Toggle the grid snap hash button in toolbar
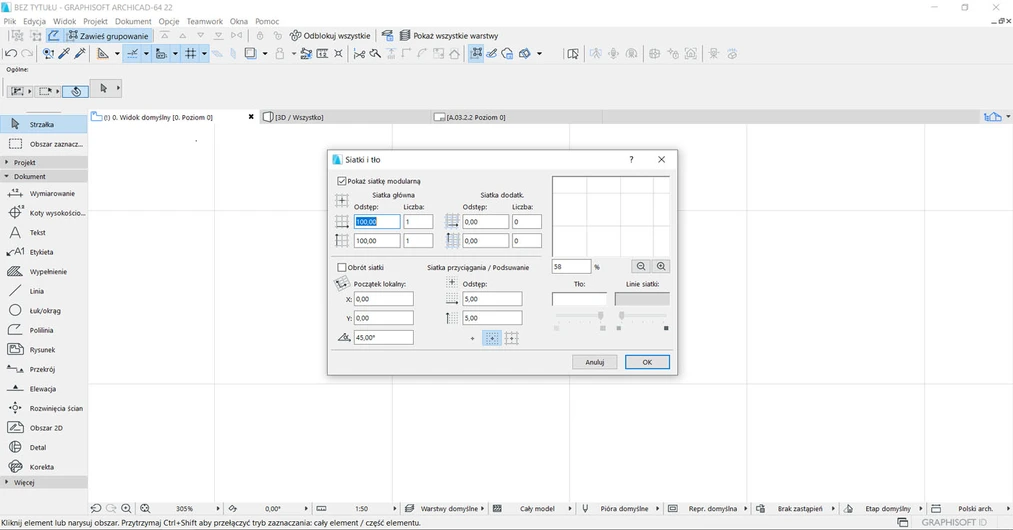 click(x=191, y=54)
